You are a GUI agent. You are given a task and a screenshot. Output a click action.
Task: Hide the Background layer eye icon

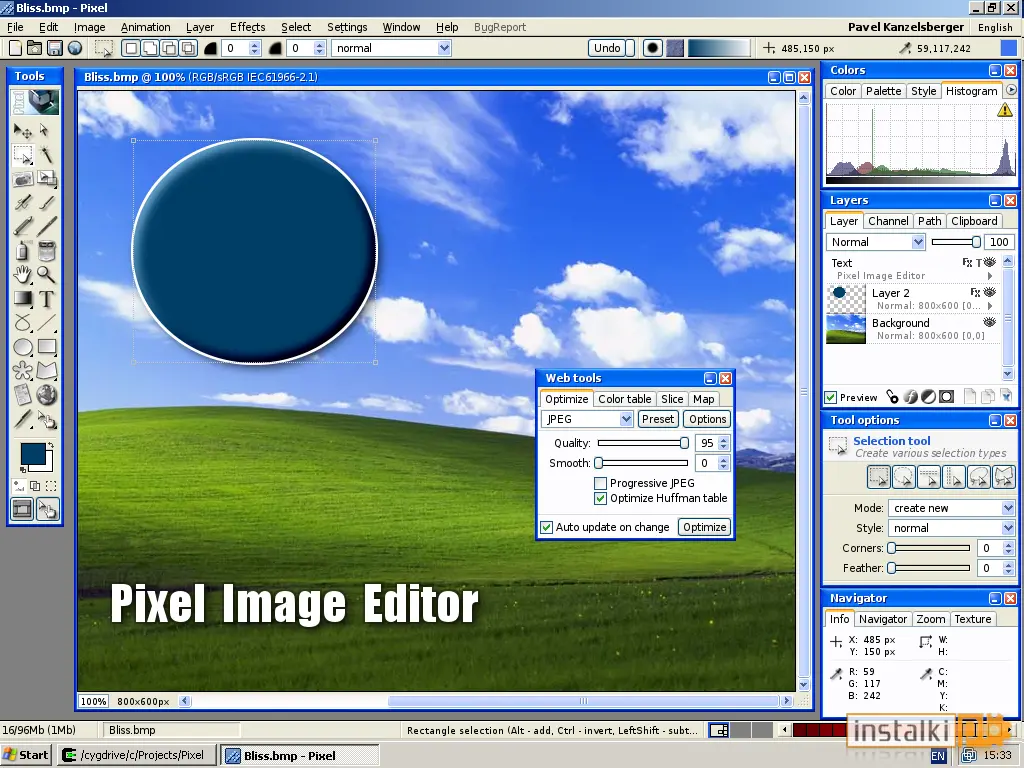[x=989, y=322]
